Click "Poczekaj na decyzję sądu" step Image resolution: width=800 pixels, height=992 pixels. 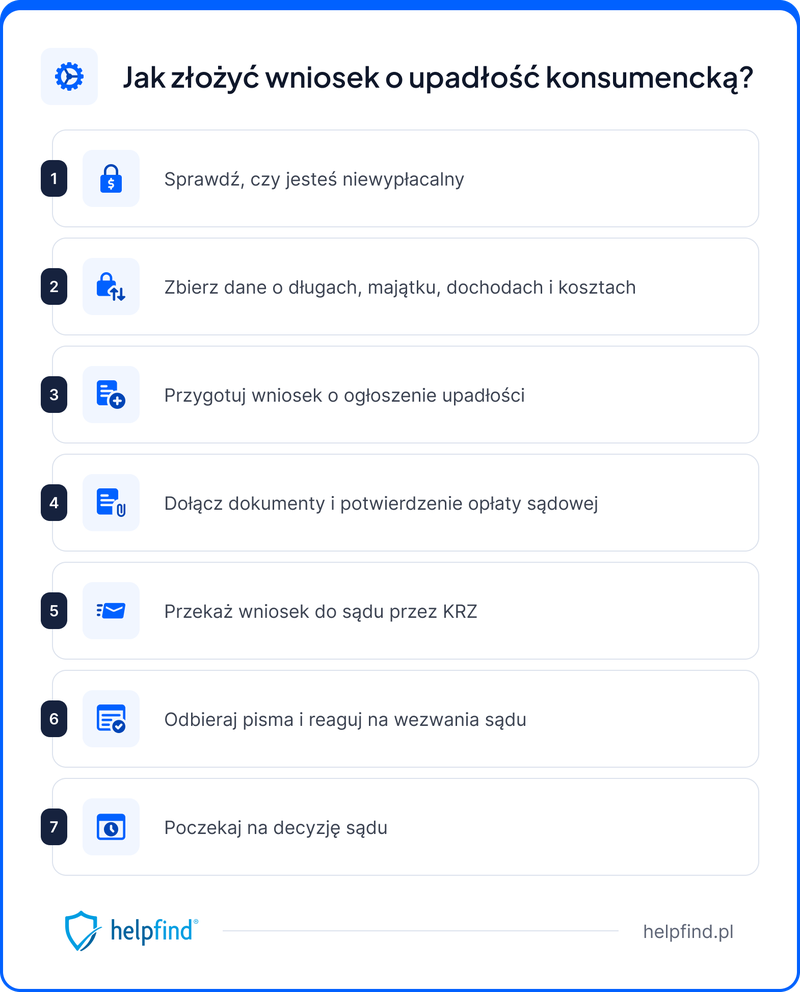click(x=275, y=828)
